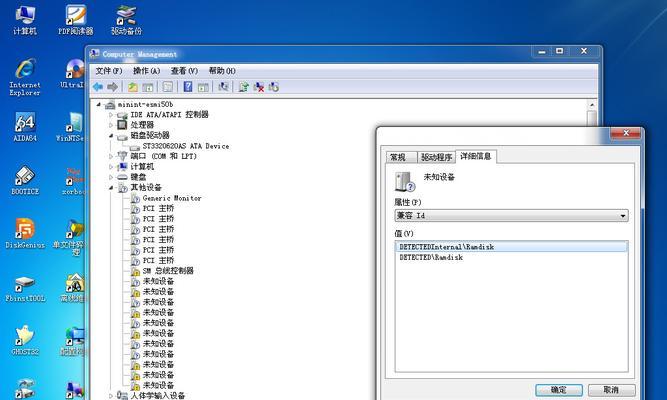This screenshot has width=667, height=400.
Task: Collapse the minint-esmi50b root node
Action: point(99,104)
